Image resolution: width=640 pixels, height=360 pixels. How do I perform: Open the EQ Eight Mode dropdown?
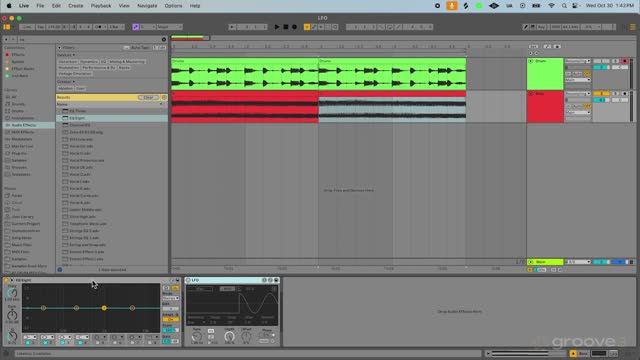171,298
